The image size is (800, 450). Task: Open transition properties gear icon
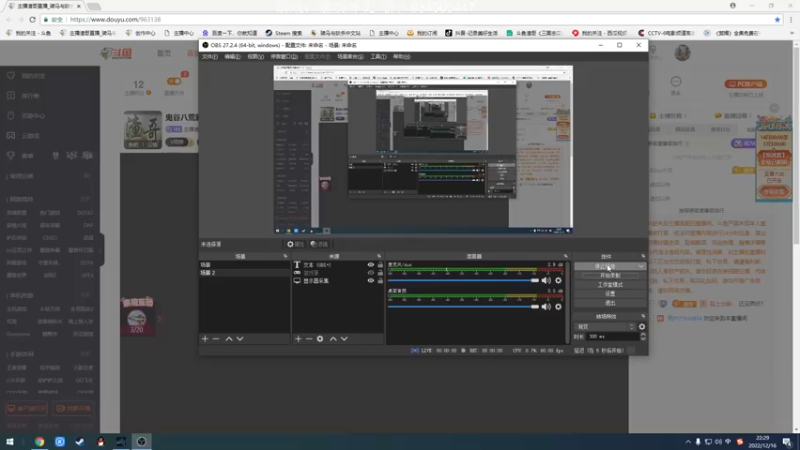pos(642,327)
